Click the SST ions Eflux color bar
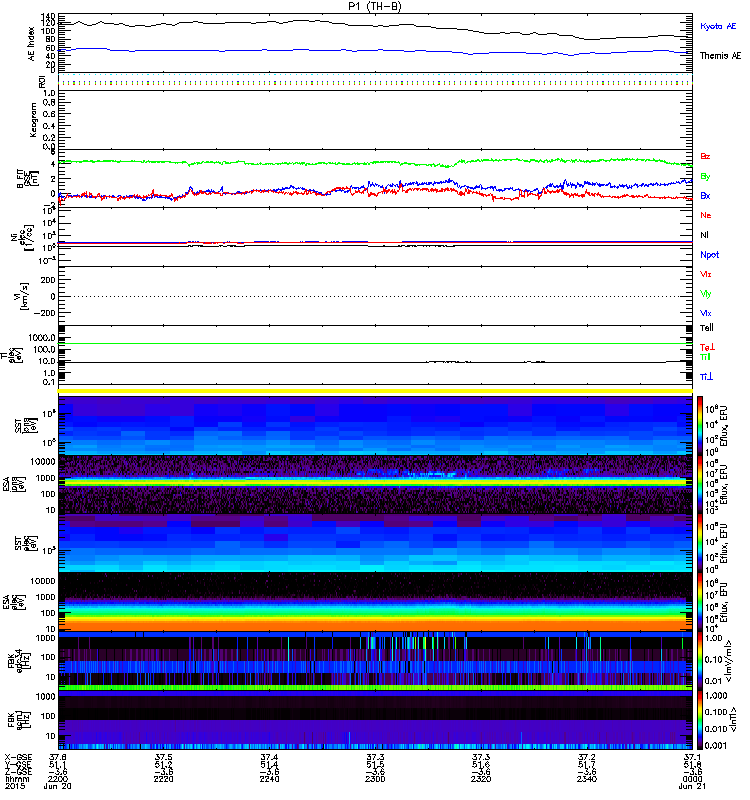Image resolution: width=750 pixels, height=800 pixels. tap(700, 425)
